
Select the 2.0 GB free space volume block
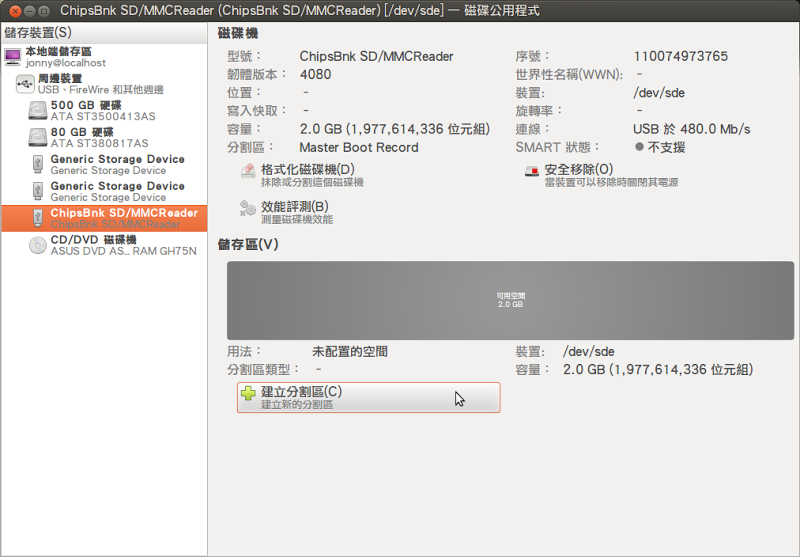[x=510, y=300]
